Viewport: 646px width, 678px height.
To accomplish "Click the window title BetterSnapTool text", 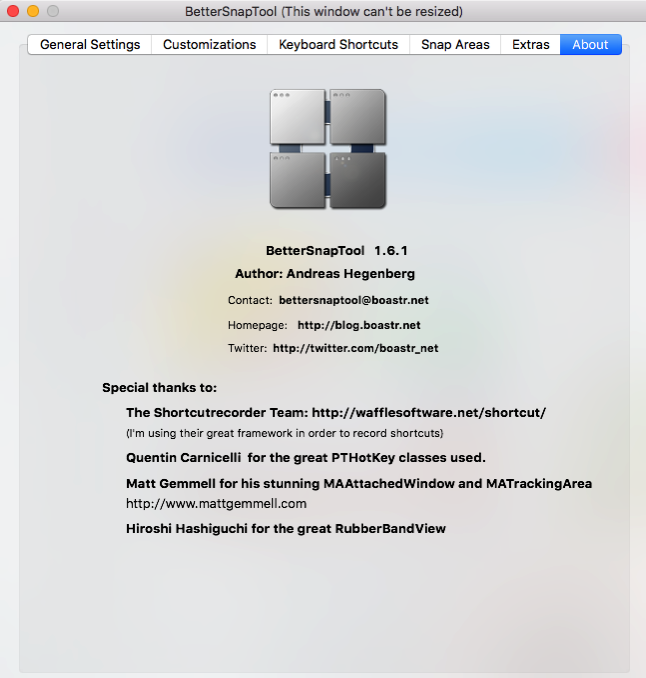I will (x=324, y=11).
